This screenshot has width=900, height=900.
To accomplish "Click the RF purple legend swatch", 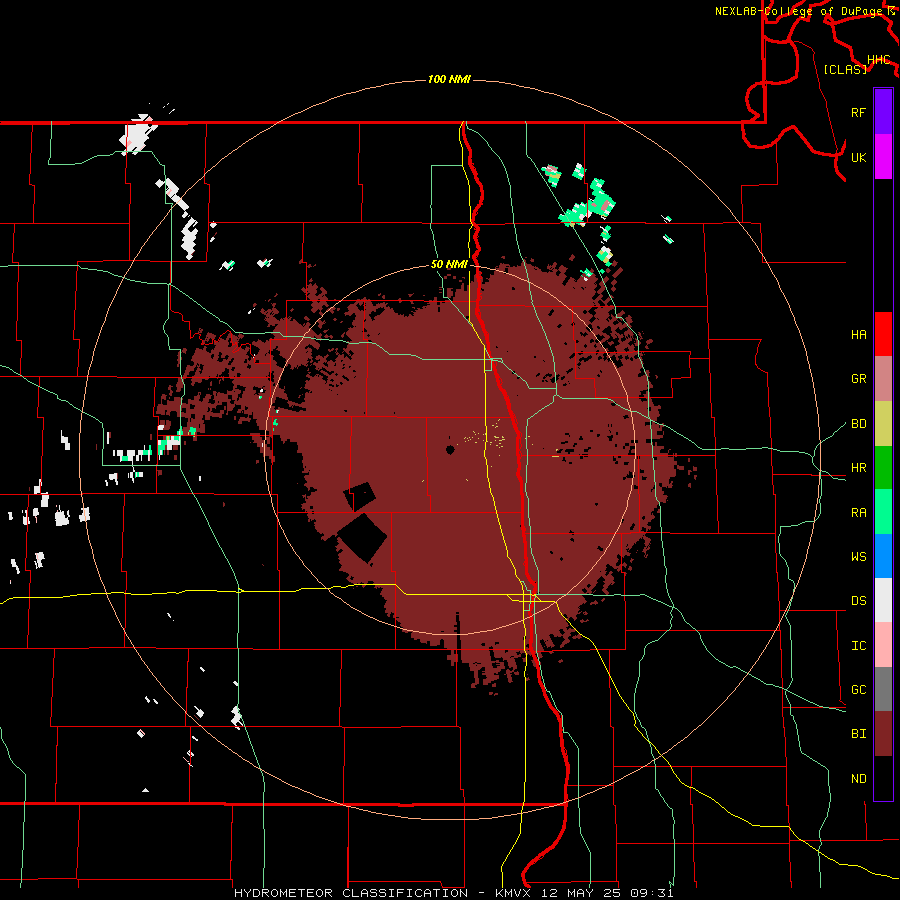I will [x=883, y=112].
